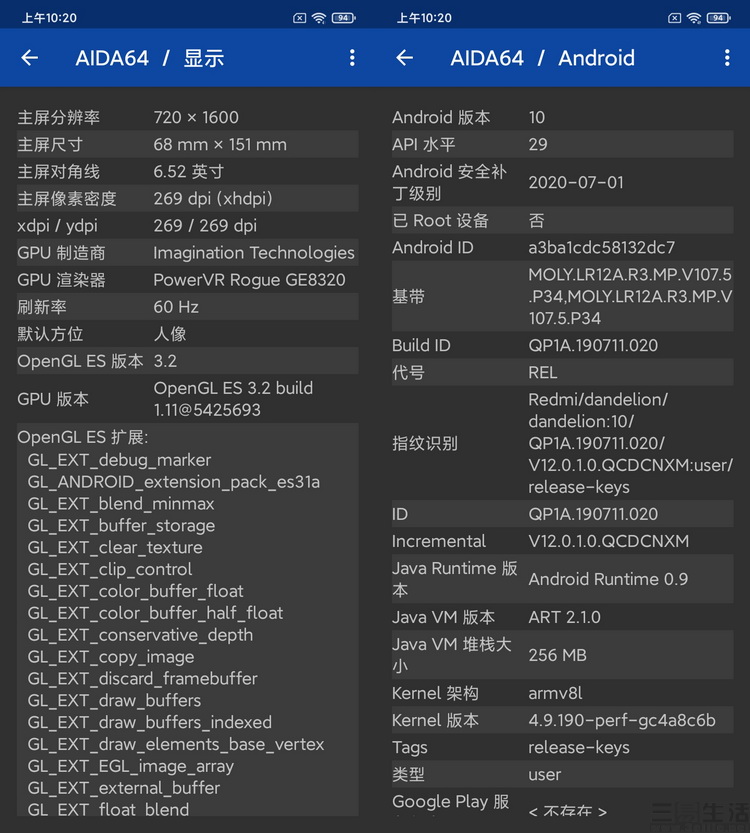The height and width of the screenshot is (833, 750).
Task: Select GL_EXT_blend_minmax extension
Action: click(121, 503)
